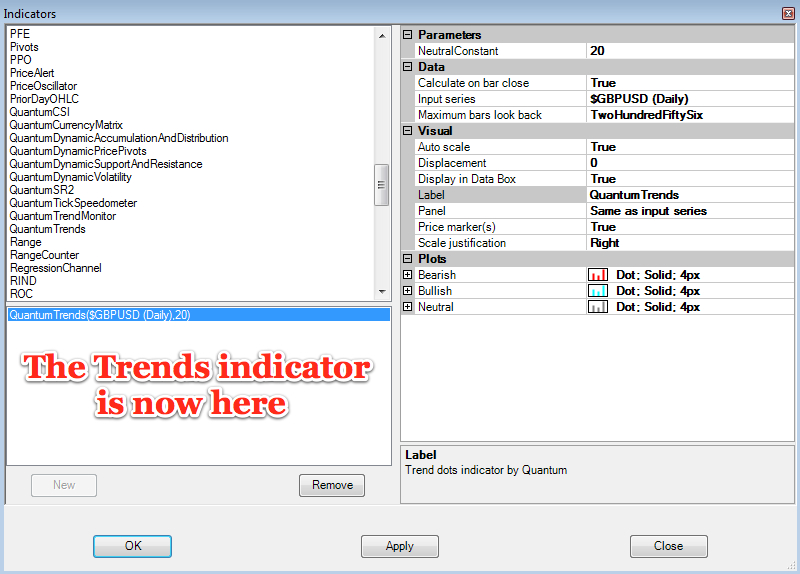Click the Apply button

click(x=399, y=546)
